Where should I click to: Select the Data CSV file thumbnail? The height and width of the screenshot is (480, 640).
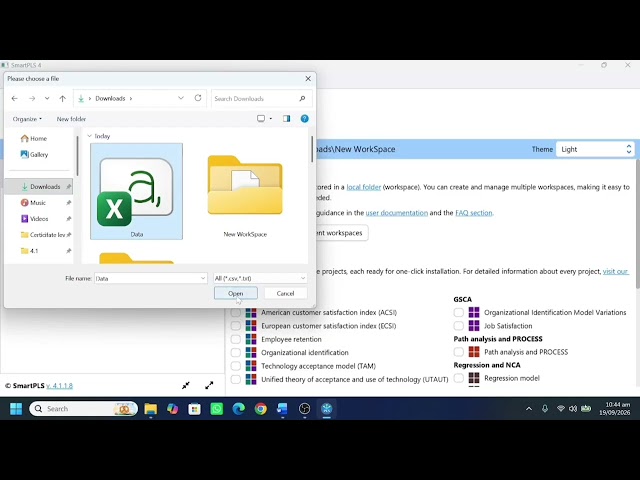[x=136, y=191]
